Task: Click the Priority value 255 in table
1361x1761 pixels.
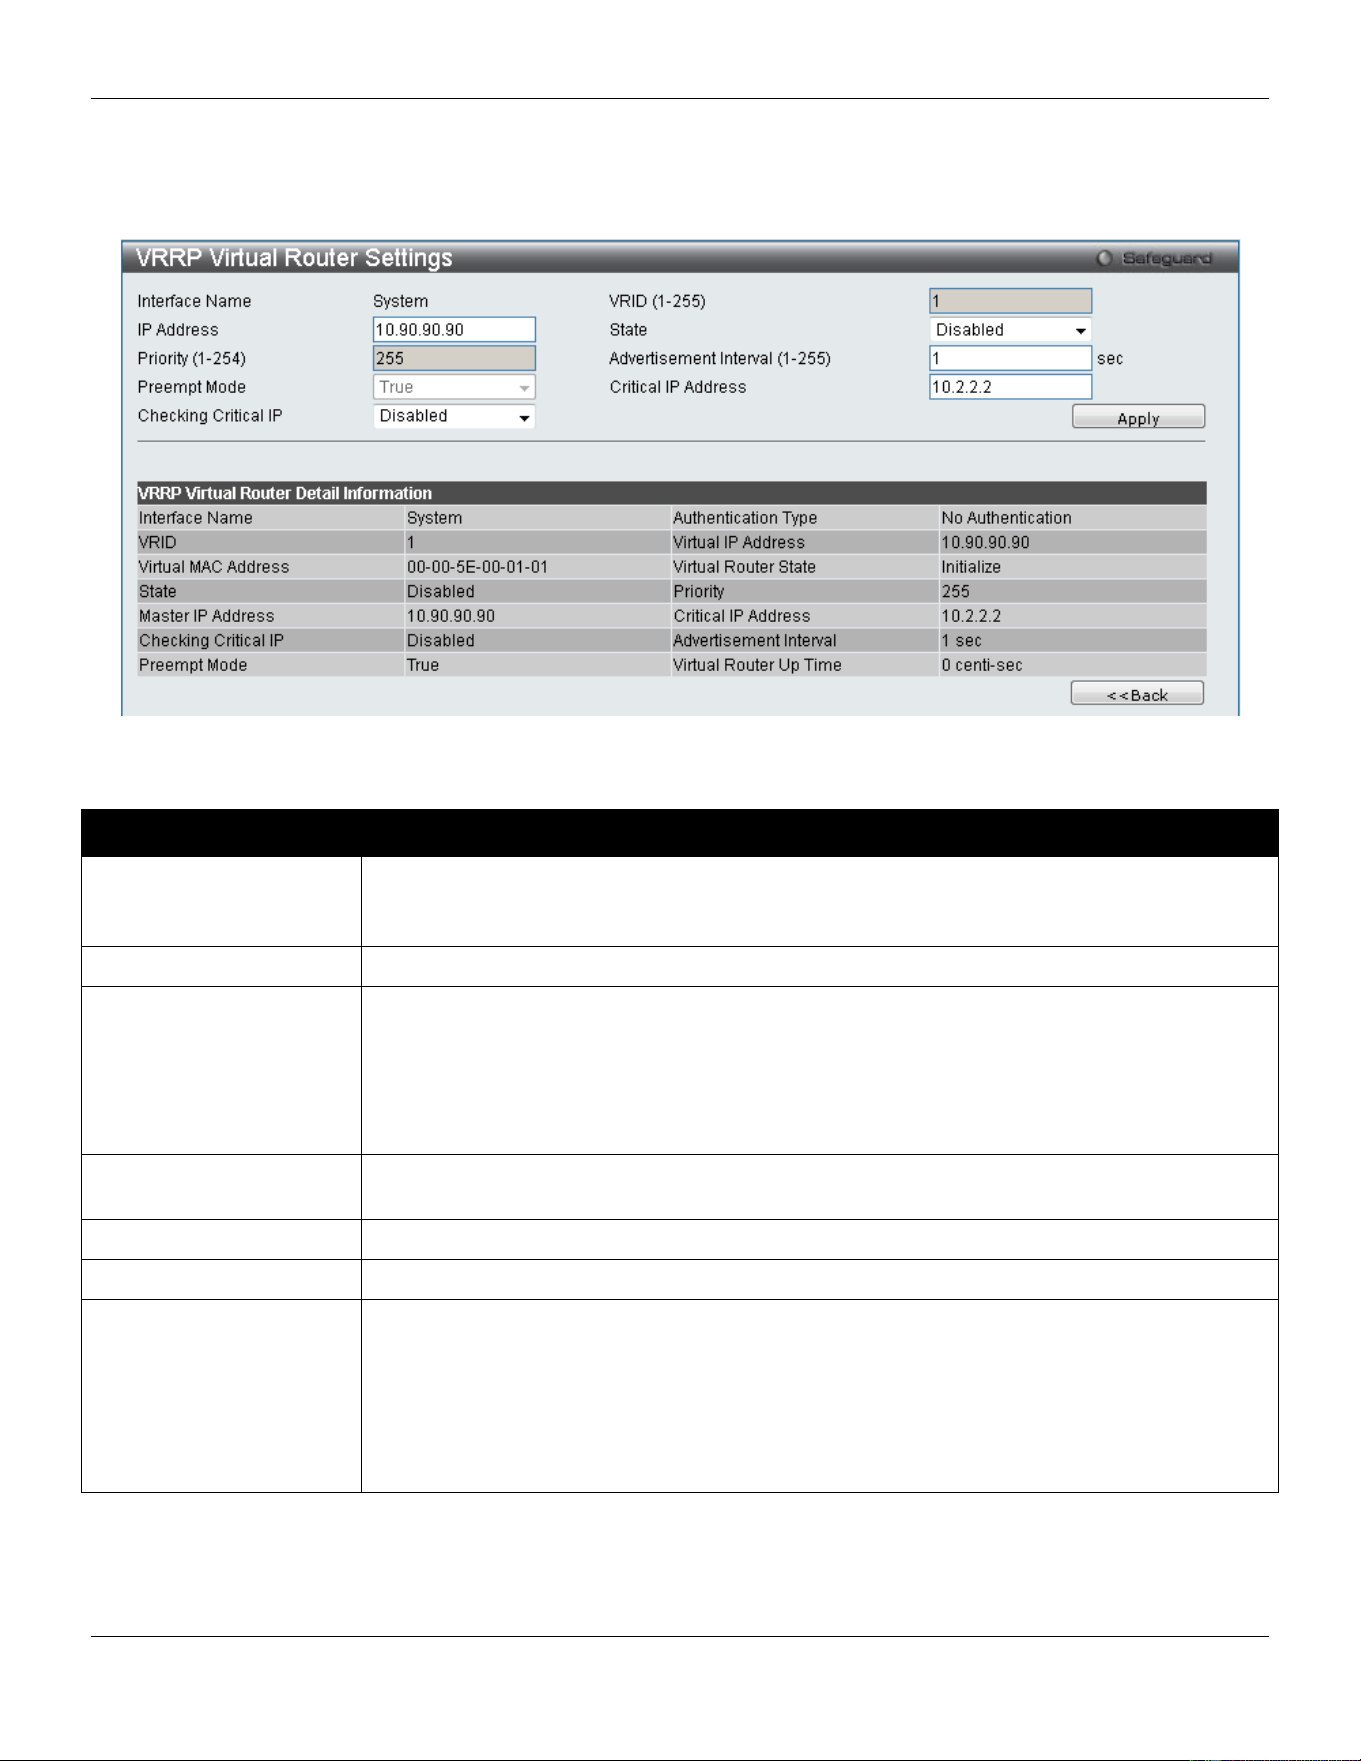Action: pos(955,592)
